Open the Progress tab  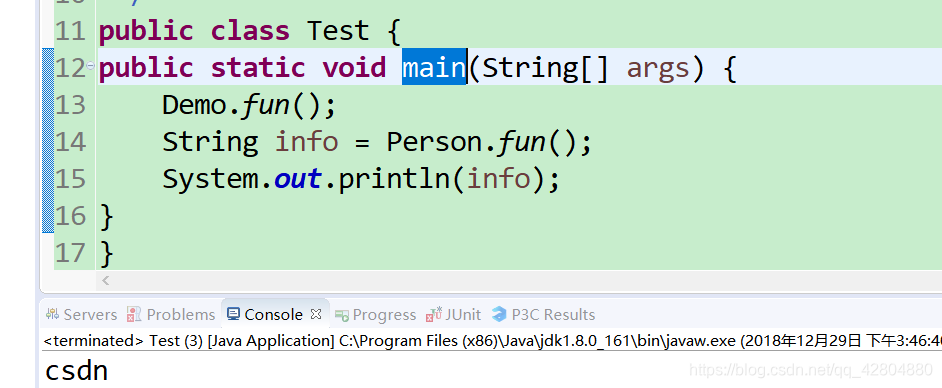coord(375,315)
